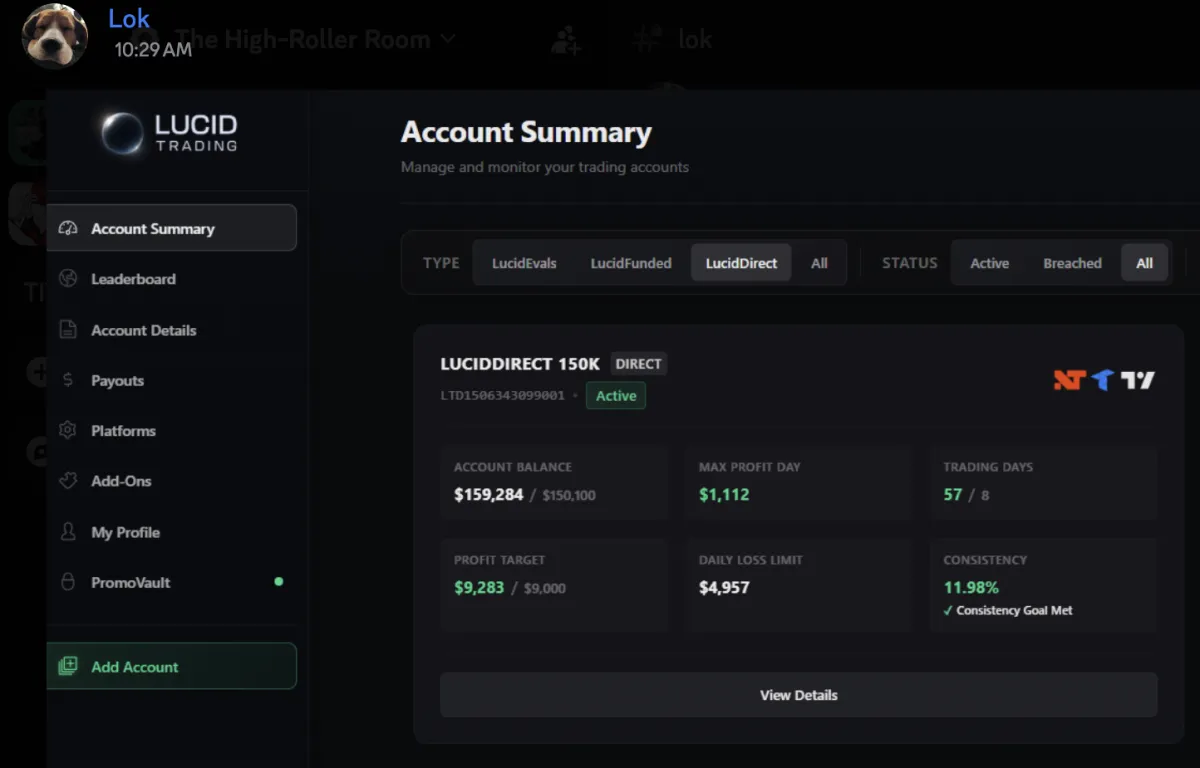Image resolution: width=1200 pixels, height=768 pixels.
Task: Click the Payouts dollar icon
Action: [68, 380]
